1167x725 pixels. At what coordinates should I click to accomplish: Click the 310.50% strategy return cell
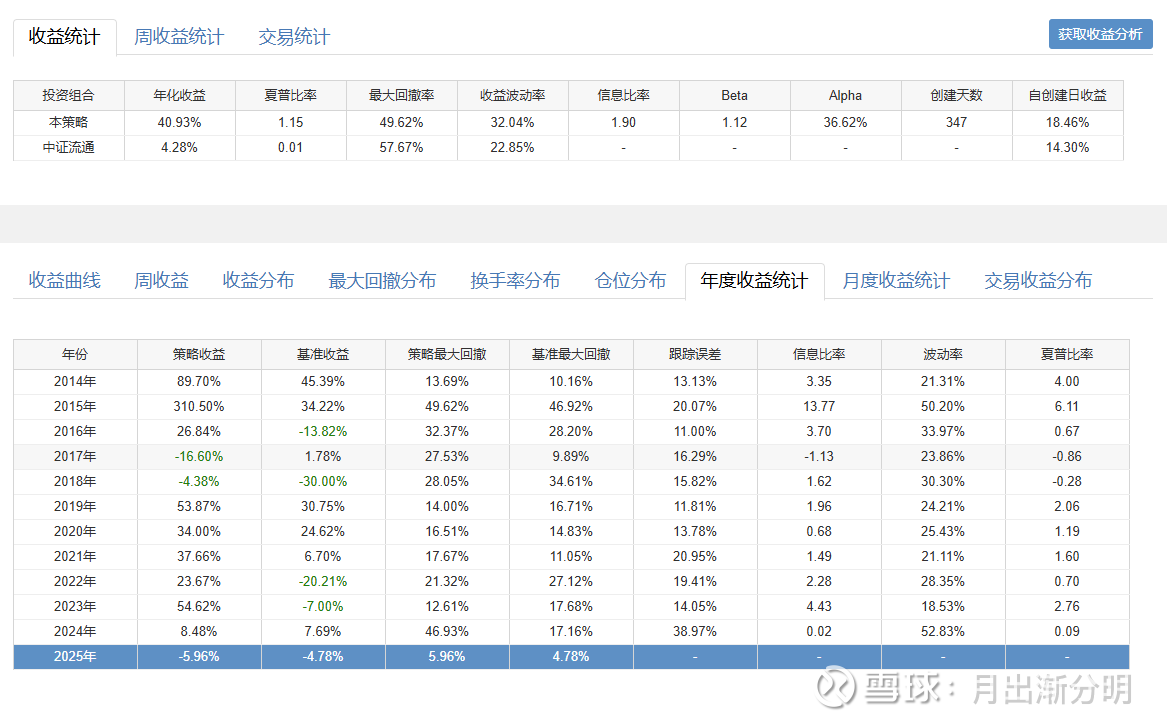[199, 406]
